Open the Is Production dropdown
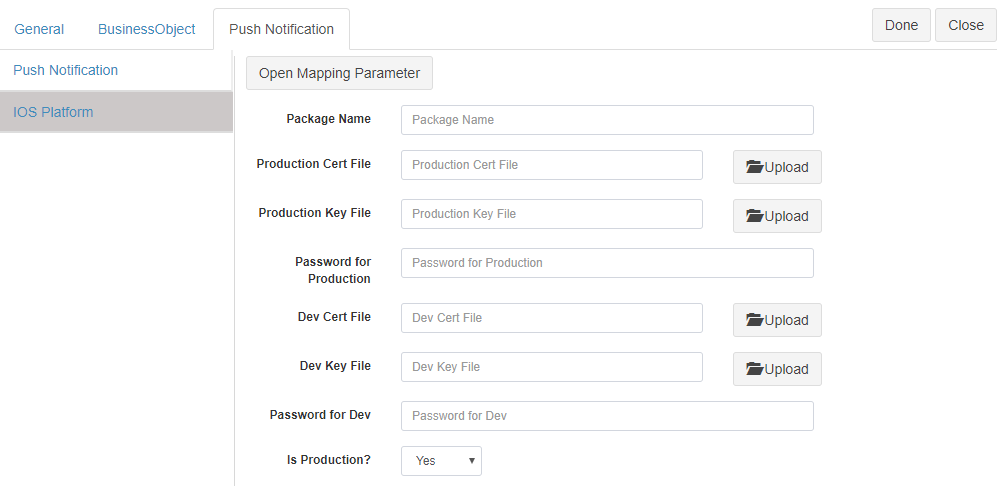Viewport: 1007px width, 486px height. tap(441, 461)
